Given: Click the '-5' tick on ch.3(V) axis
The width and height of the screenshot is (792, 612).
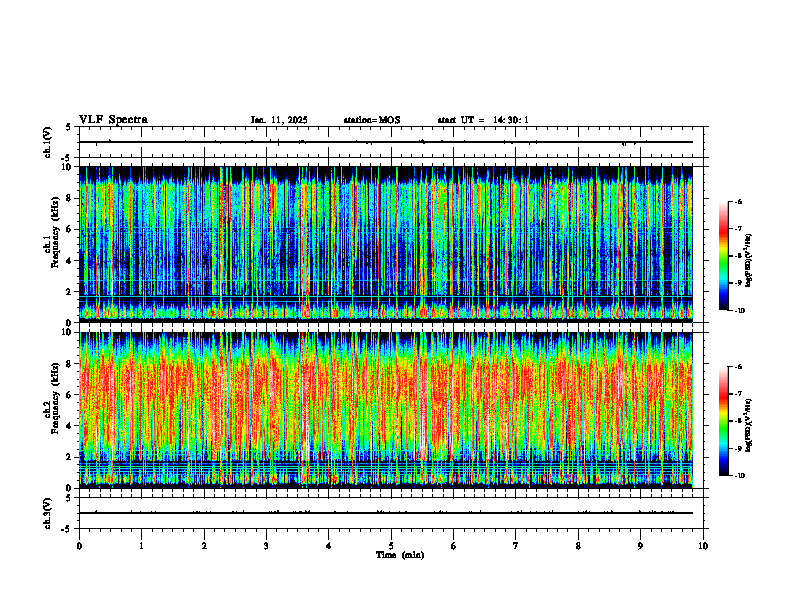Looking at the screenshot, I should [x=67, y=529].
